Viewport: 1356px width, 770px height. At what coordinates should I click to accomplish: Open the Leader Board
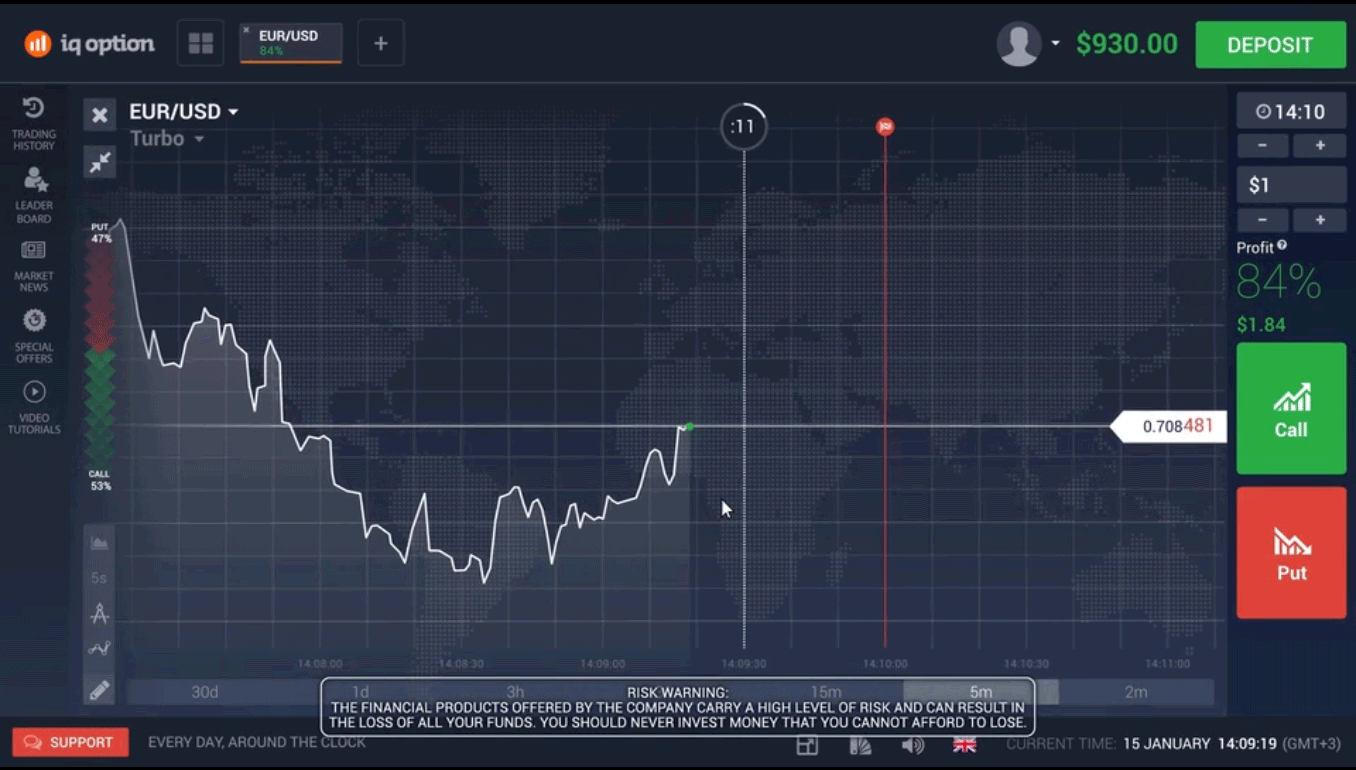pyautogui.click(x=34, y=195)
